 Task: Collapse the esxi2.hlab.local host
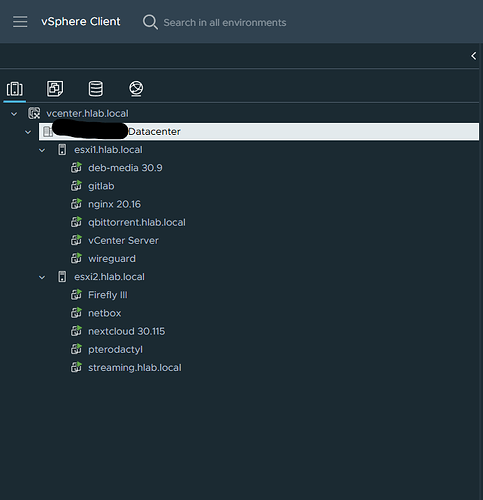coord(42,277)
